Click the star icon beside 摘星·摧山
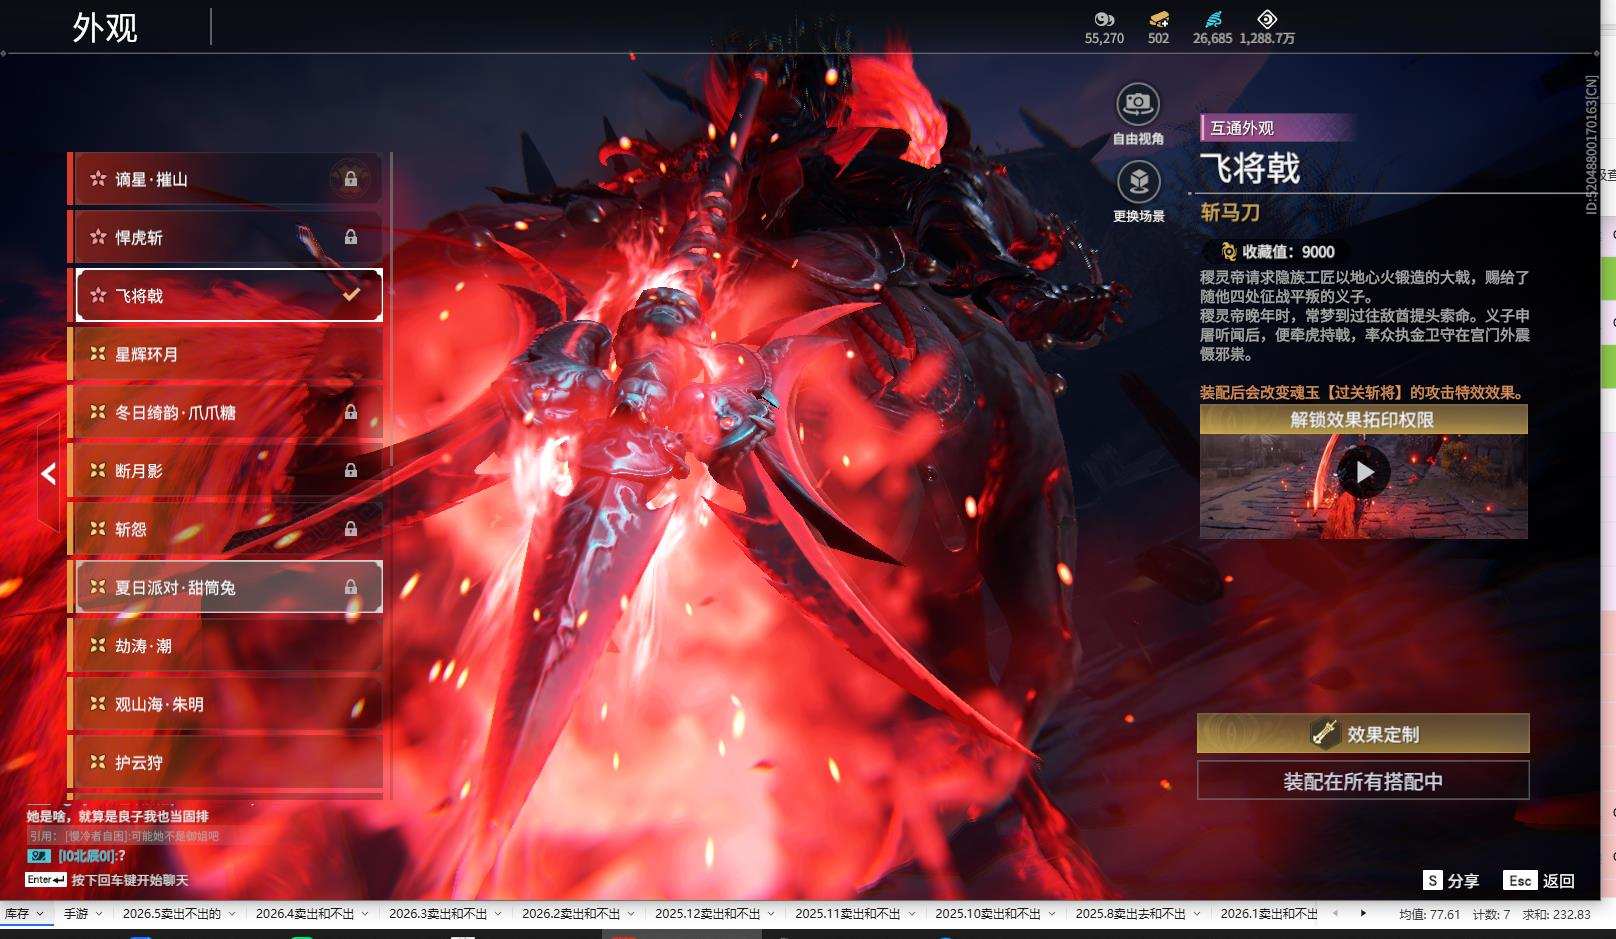Screen dimensions: 1616x939 98,179
